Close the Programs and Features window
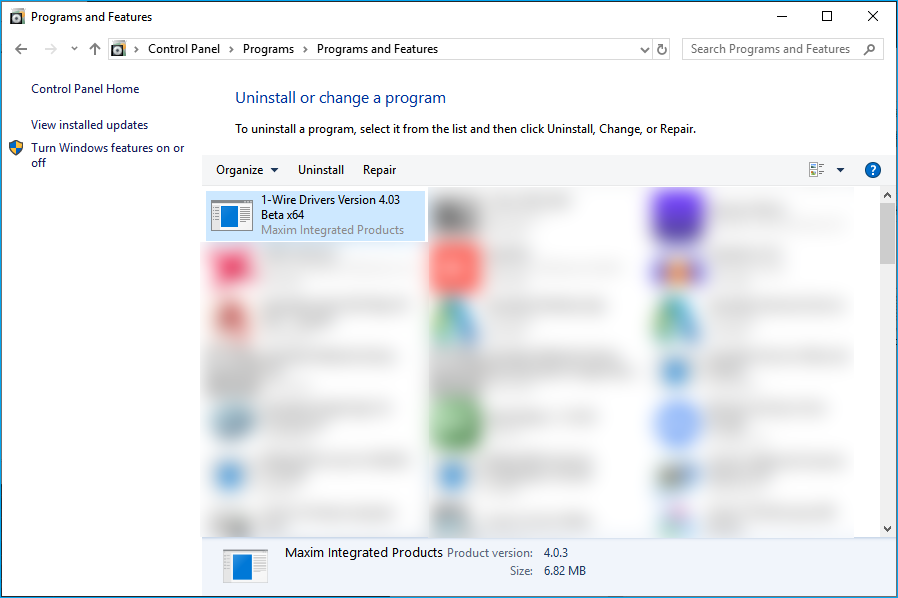The image size is (898, 598). (x=873, y=17)
